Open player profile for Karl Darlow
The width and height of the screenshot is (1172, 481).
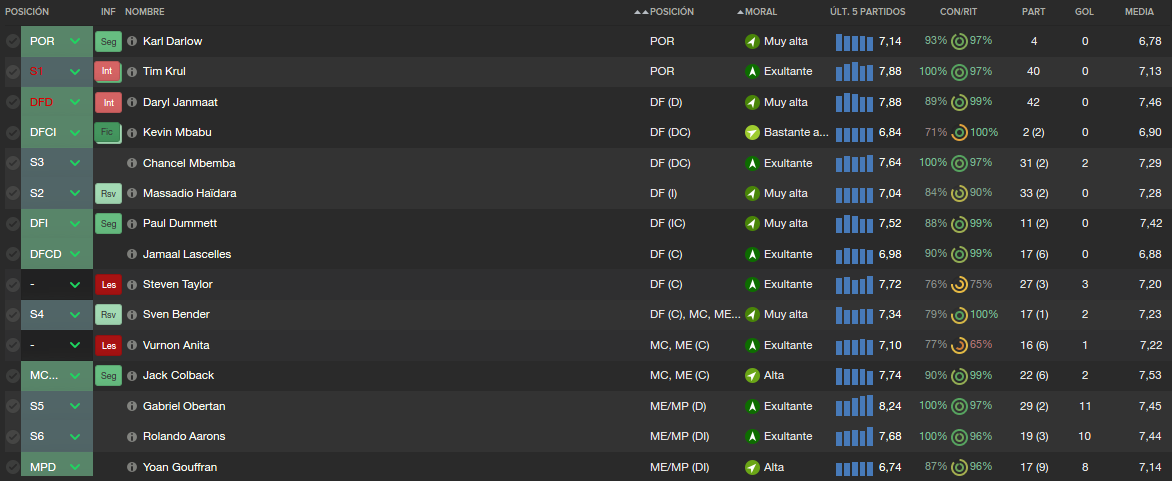(173, 42)
